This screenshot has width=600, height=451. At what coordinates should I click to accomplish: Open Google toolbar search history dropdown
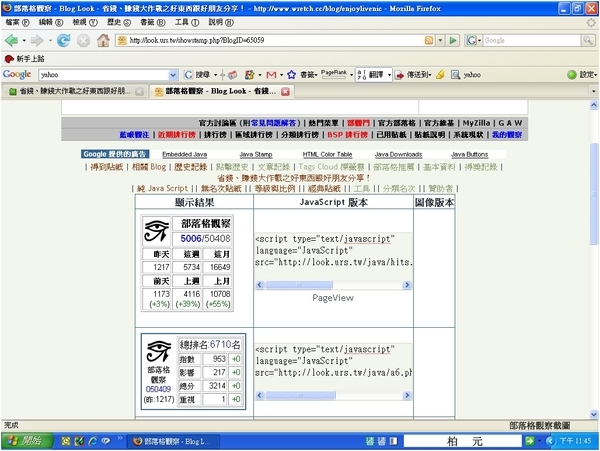pos(173,75)
